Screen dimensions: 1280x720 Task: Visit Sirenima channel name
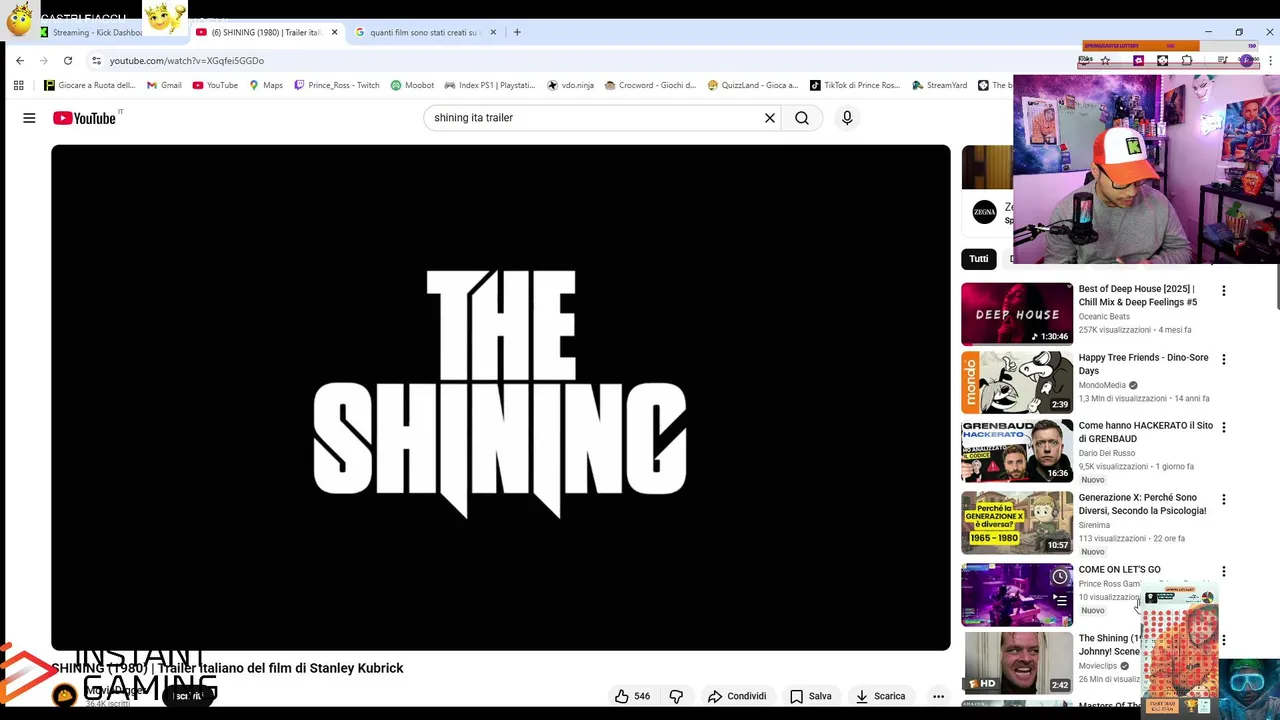pyautogui.click(x=1094, y=525)
